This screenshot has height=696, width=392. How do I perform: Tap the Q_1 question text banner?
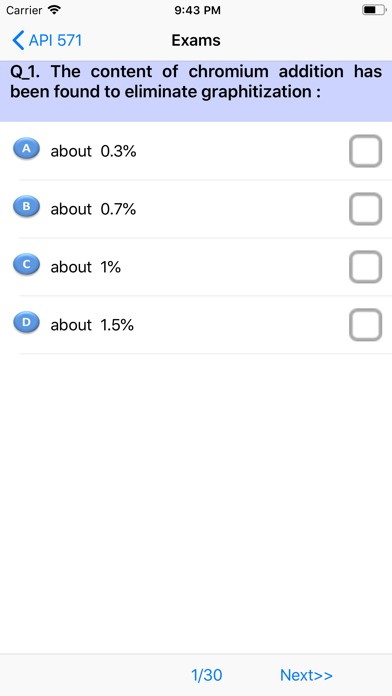pos(196,91)
